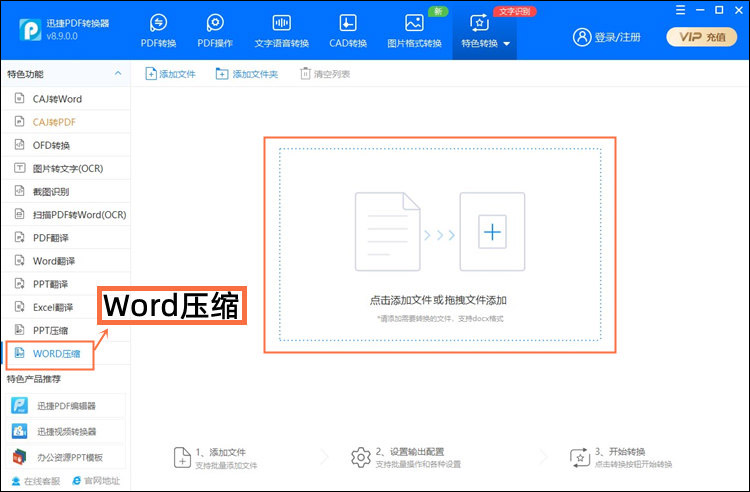The height and width of the screenshot is (492, 750).
Task: Click the plus add-file icon
Action: 492,232
